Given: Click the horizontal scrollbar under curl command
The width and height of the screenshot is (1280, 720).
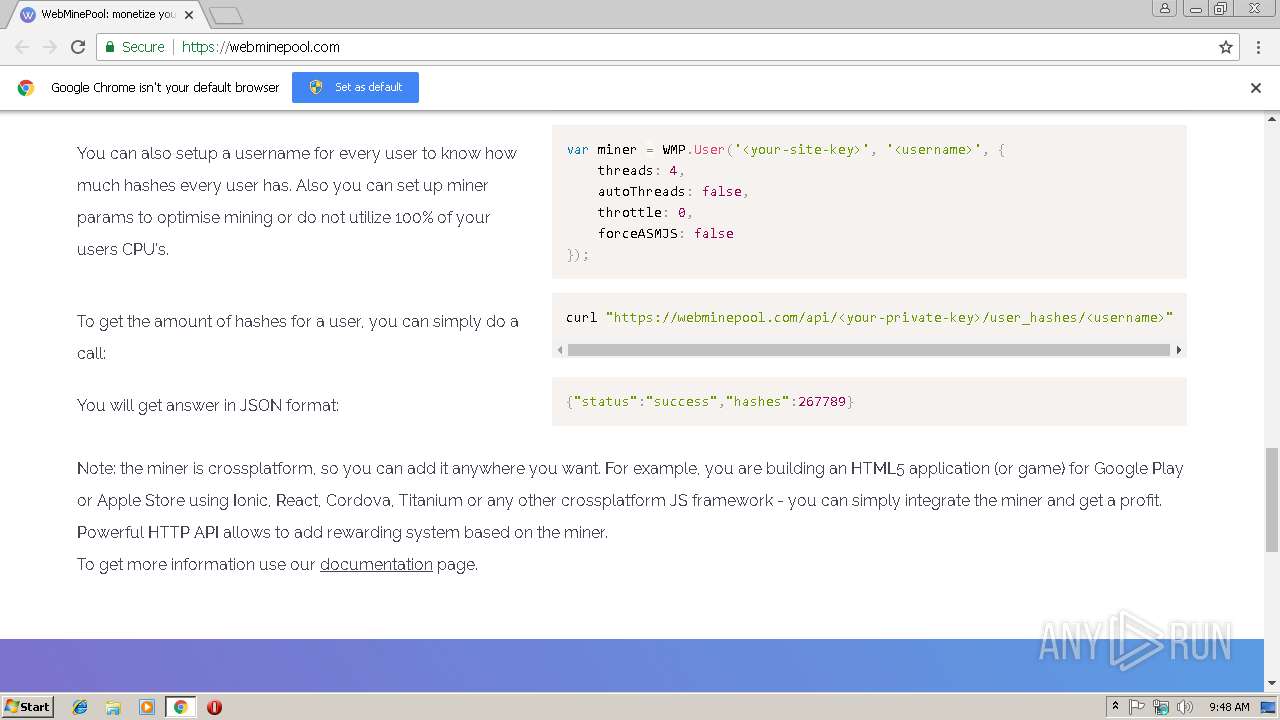Looking at the screenshot, I should tap(869, 350).
